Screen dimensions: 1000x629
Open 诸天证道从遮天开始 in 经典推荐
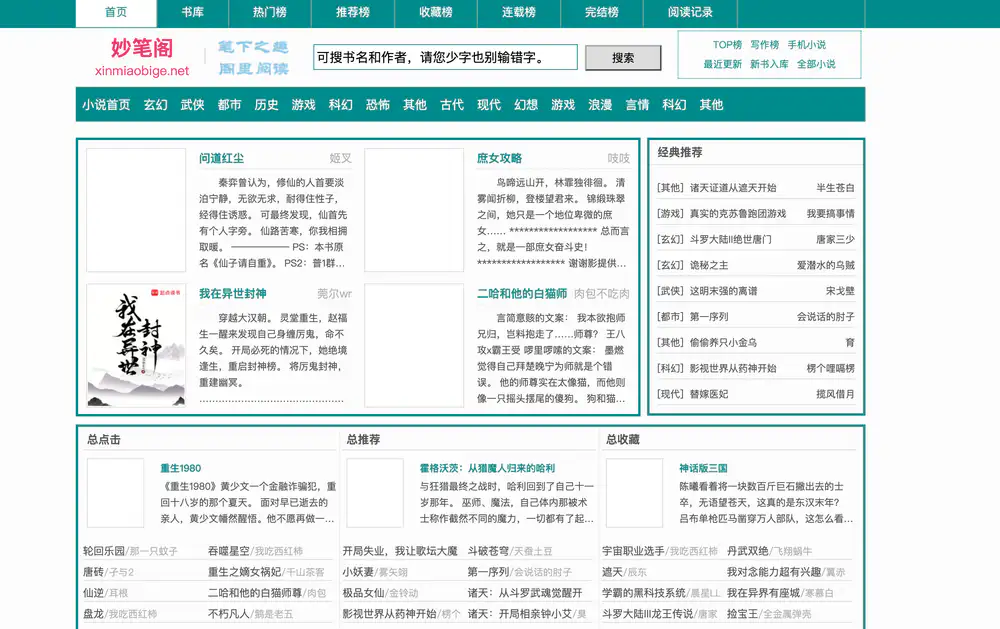coord(733,188)
